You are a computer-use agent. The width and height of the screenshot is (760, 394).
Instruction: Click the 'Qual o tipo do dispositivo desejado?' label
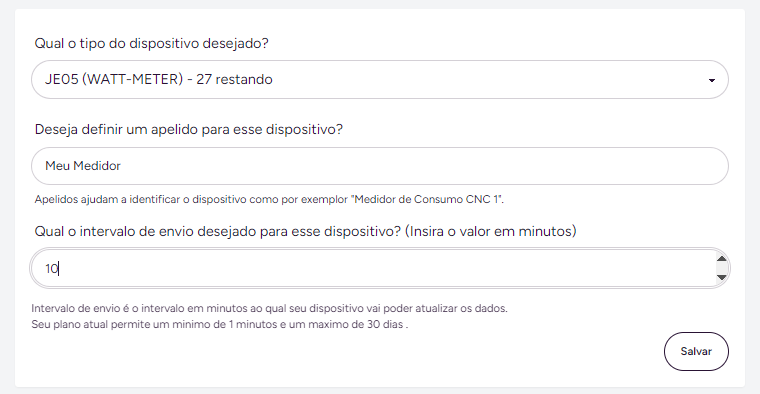[151, 44]
